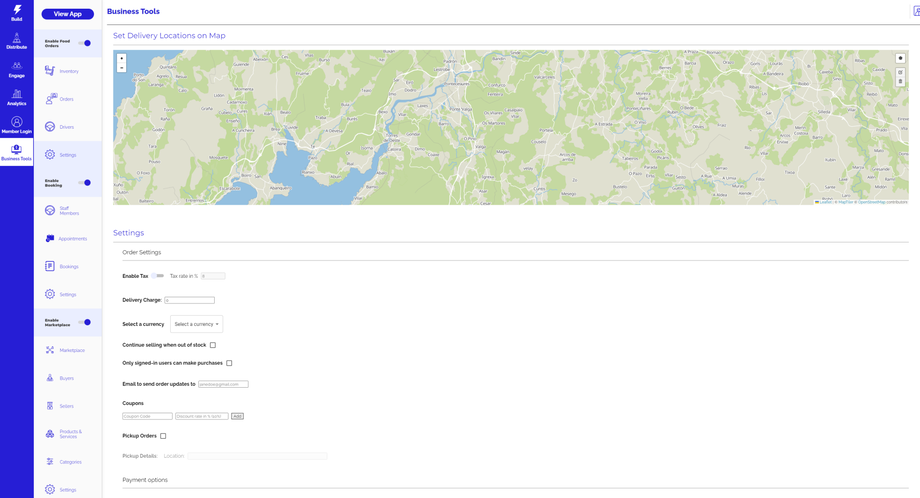
Task: Go to the Distribute section
Action: tap(16, 41)
